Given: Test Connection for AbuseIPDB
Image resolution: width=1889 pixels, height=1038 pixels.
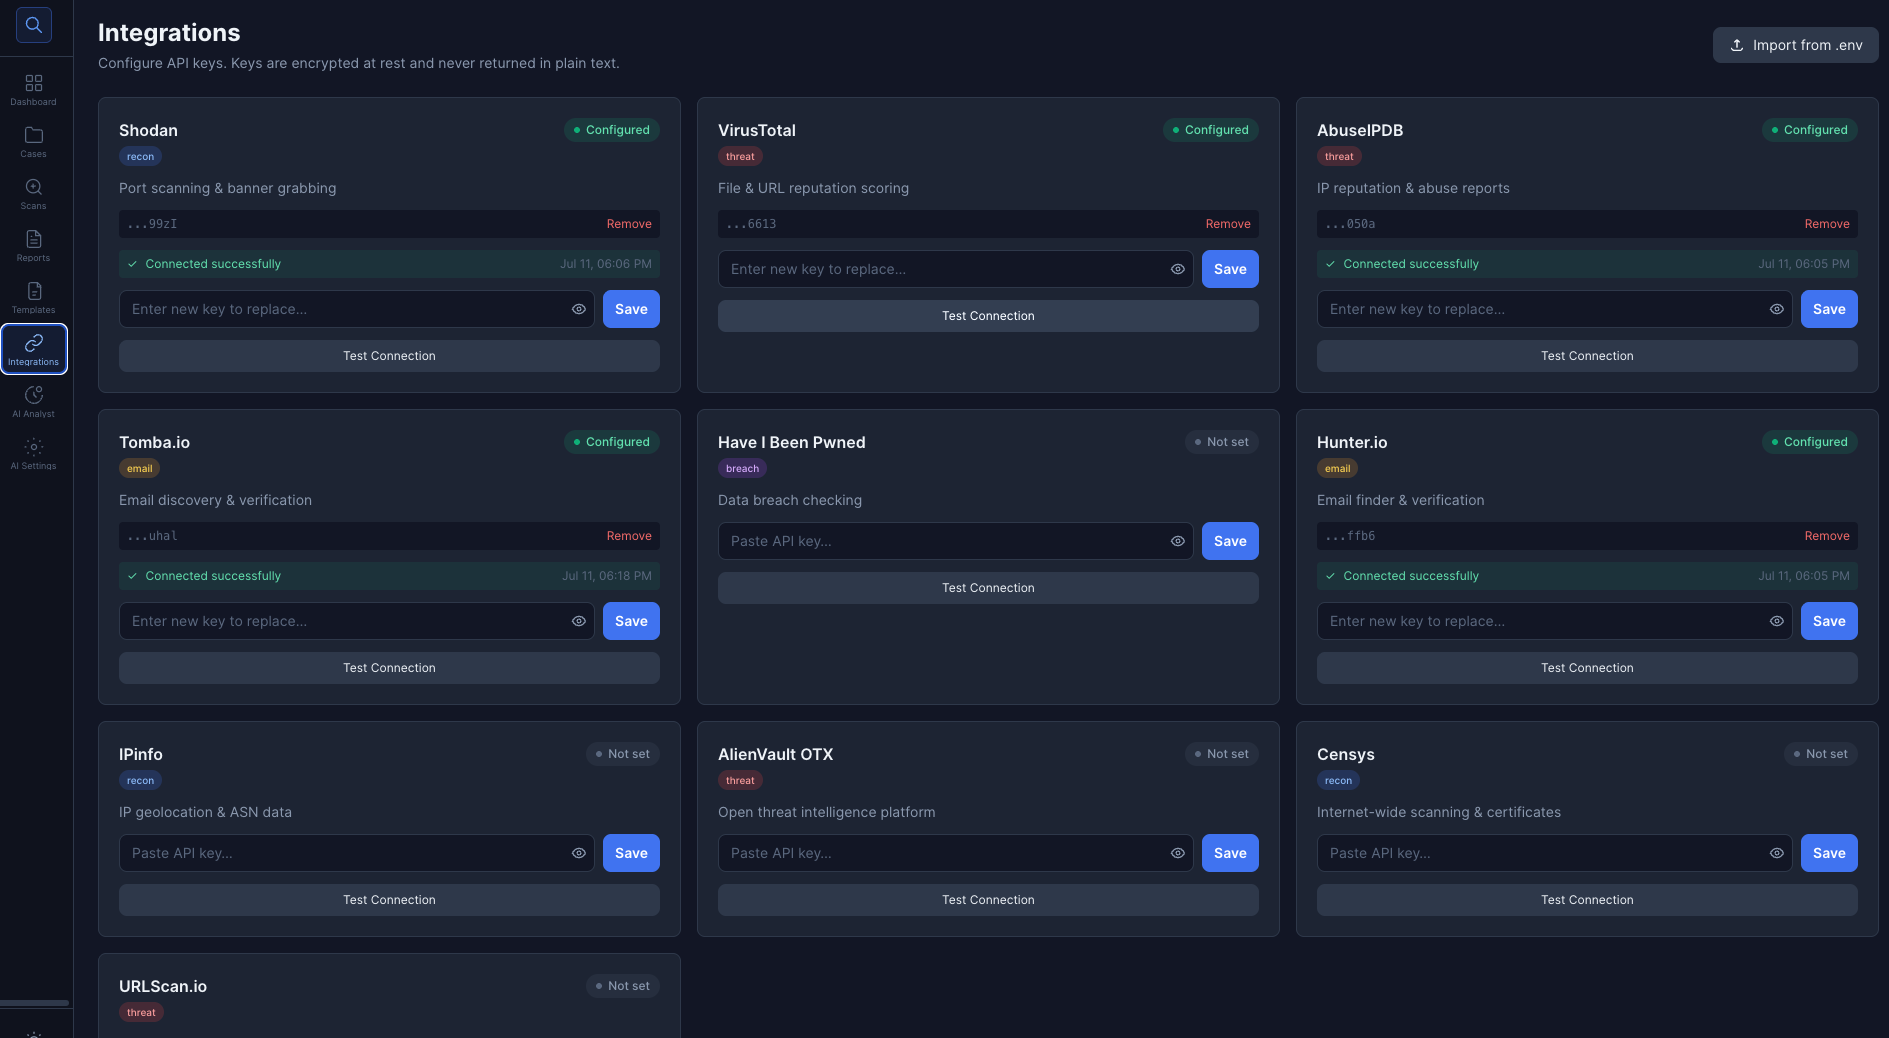Looking at the screenshot, I should point(1587,356).
